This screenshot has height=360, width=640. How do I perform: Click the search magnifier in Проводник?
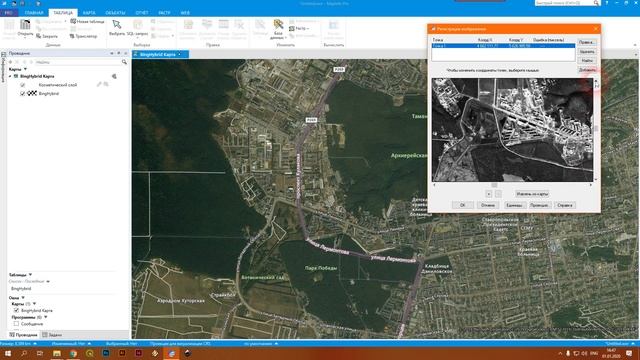[124, 62]
